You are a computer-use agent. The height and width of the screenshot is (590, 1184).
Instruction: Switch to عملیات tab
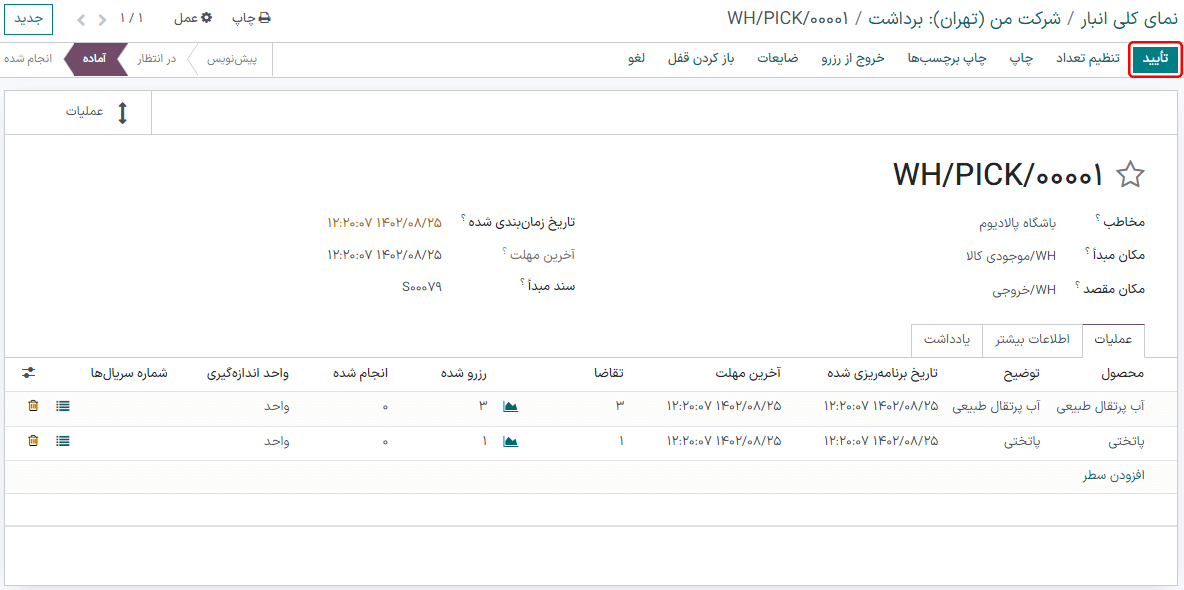coord(1113,341)
